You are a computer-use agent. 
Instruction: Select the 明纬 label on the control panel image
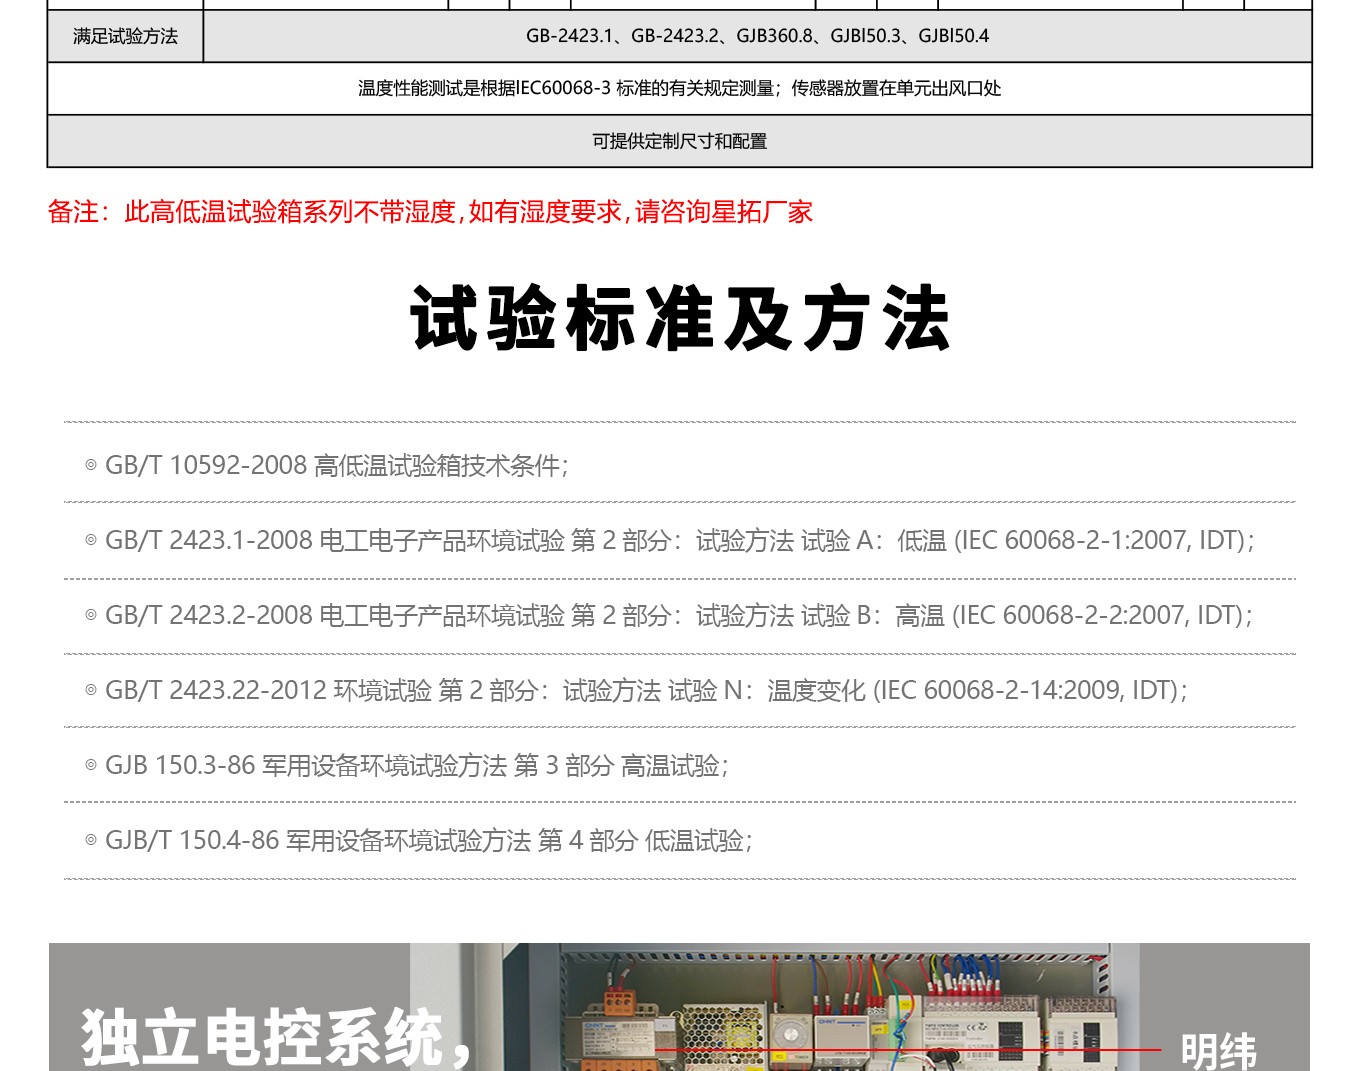(1218, 1050)
